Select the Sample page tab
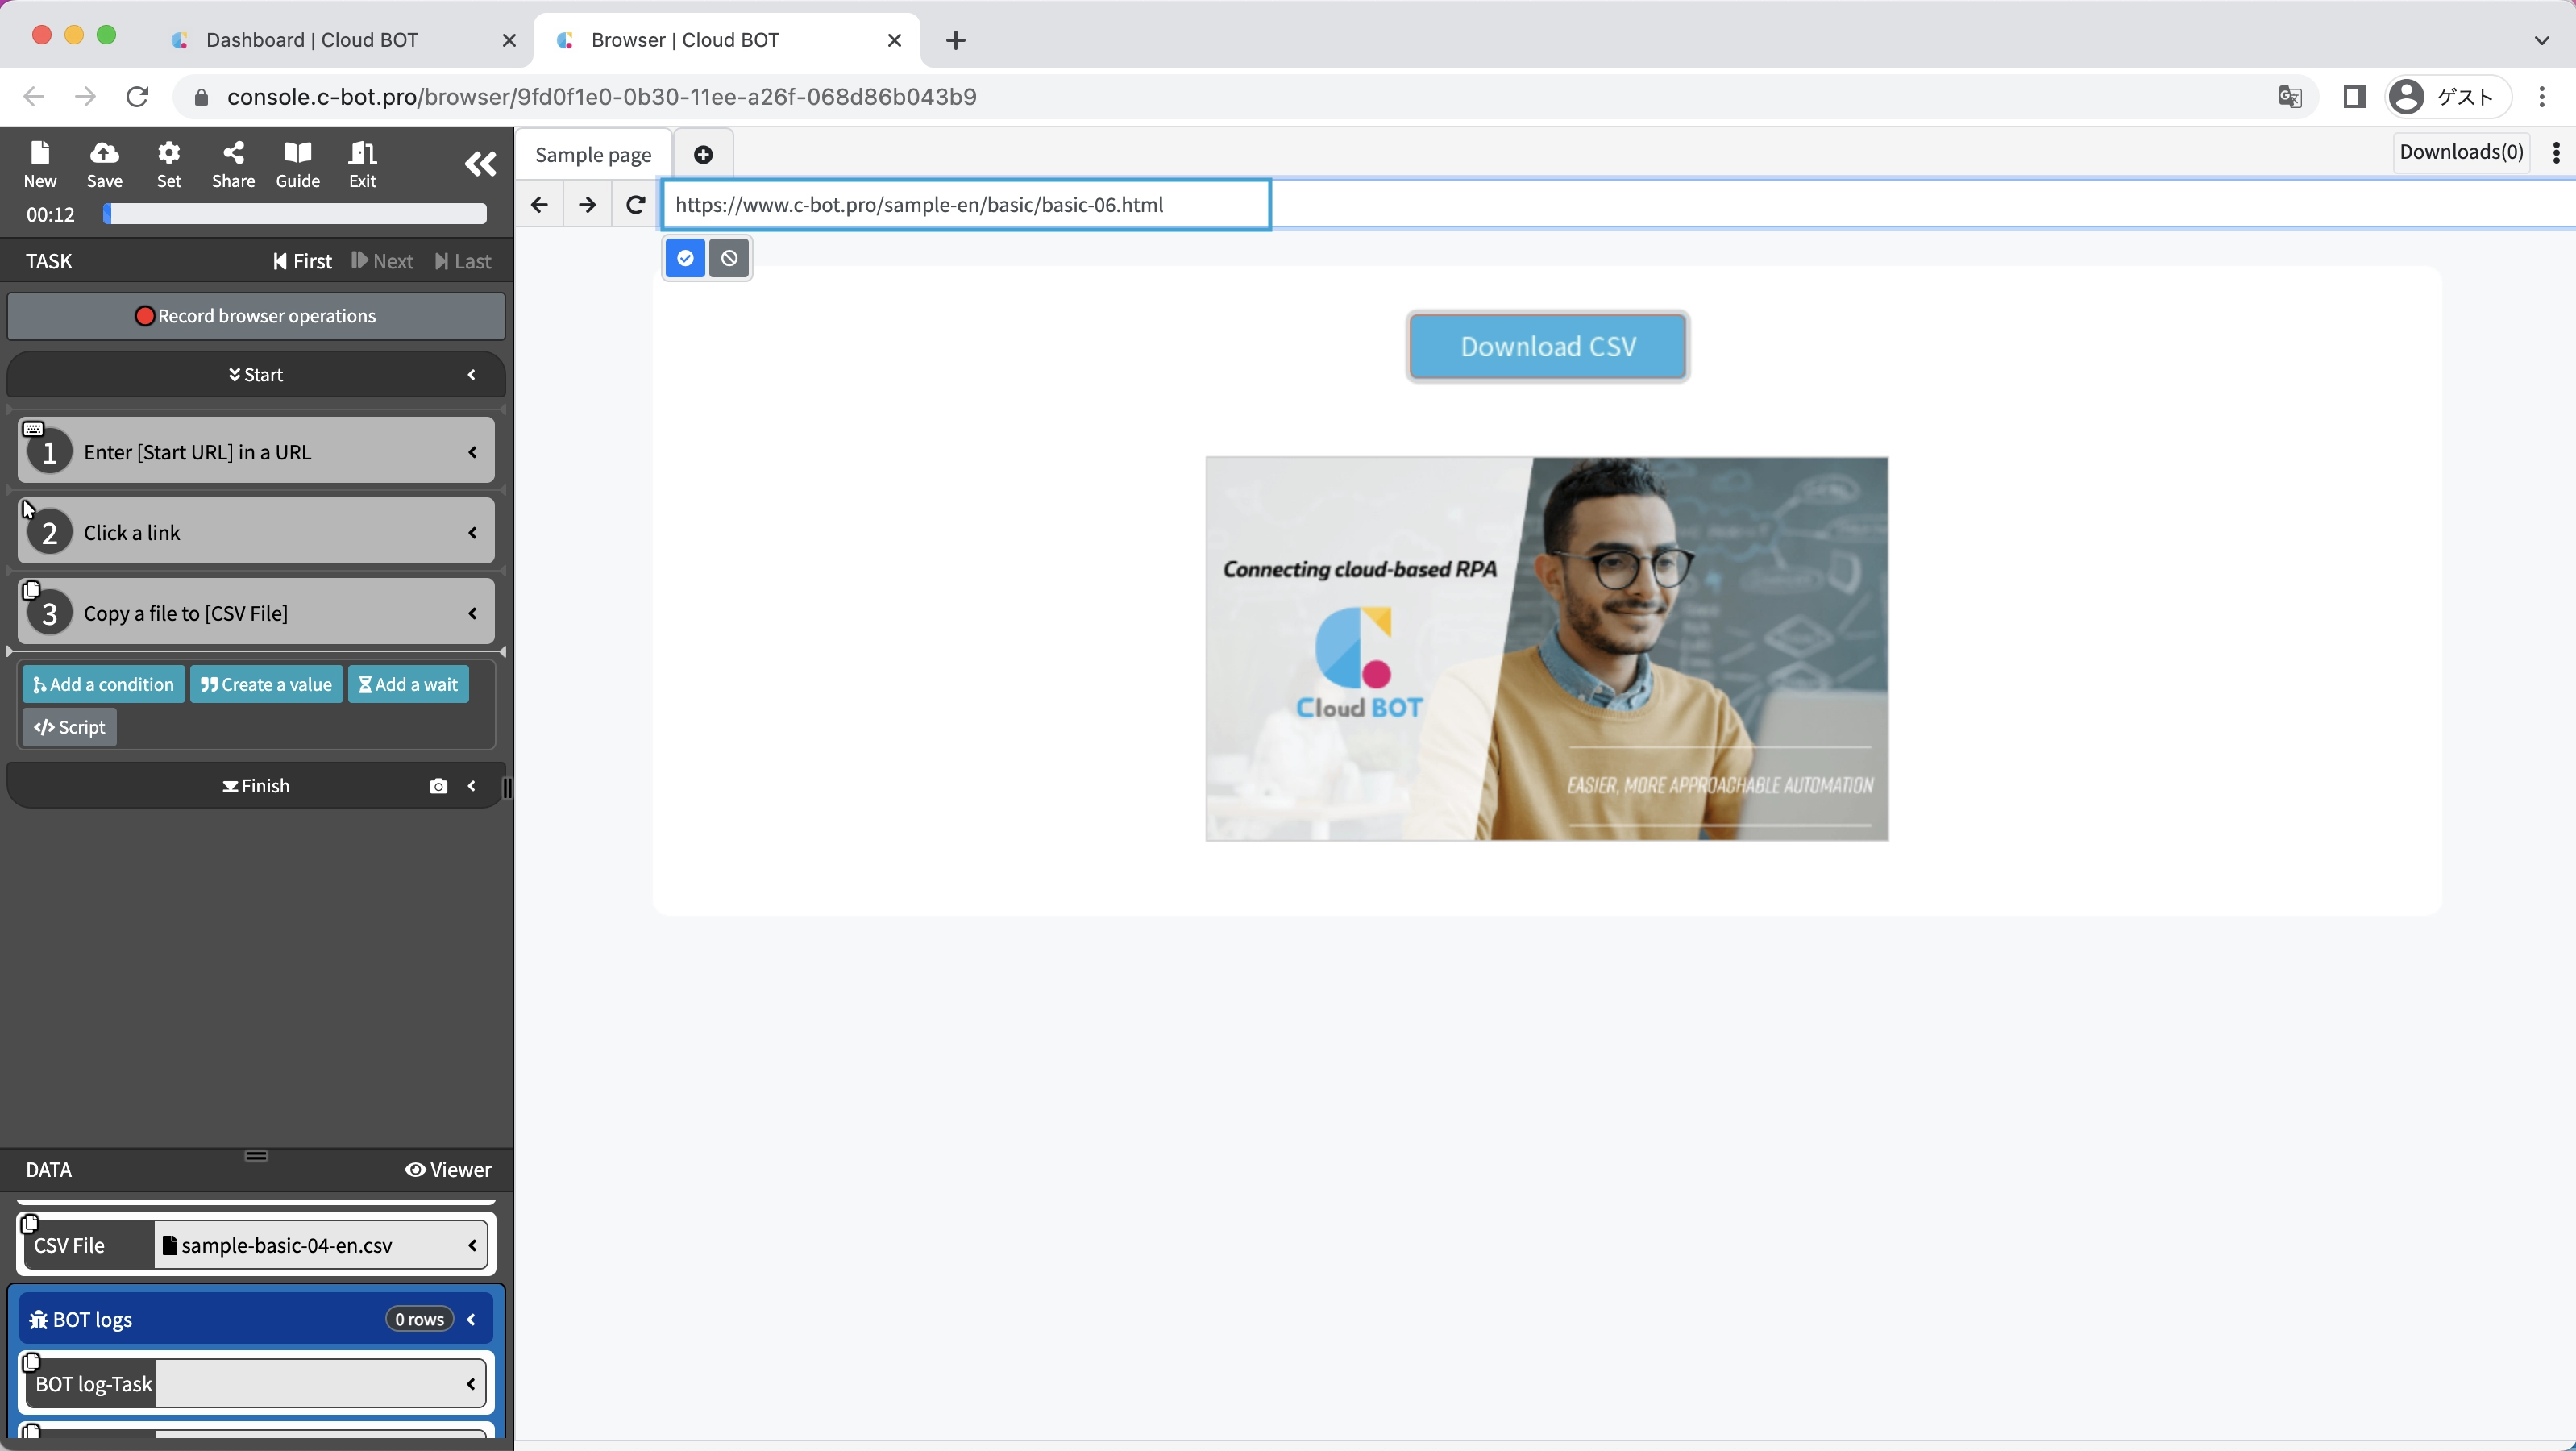The width and height of the screenshot is (2576, 1451). click(x=593, y=154)
